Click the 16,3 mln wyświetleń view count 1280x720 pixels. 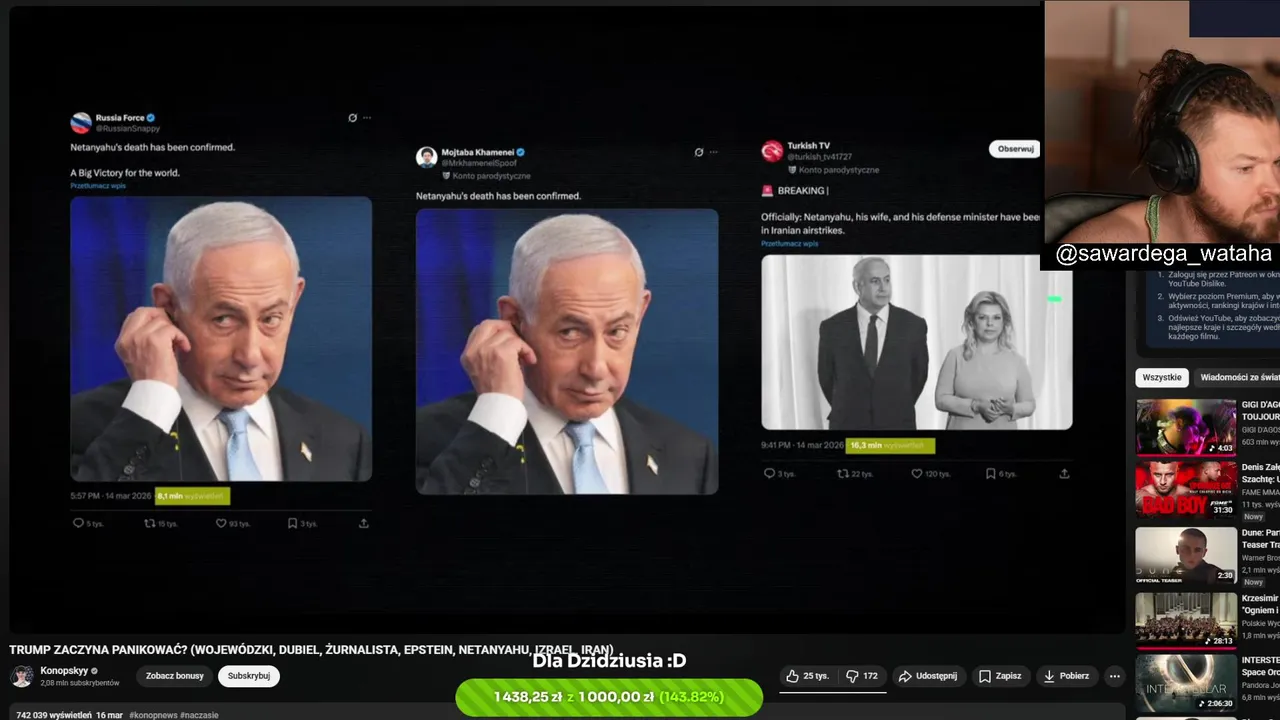click(x=890, y=446)
